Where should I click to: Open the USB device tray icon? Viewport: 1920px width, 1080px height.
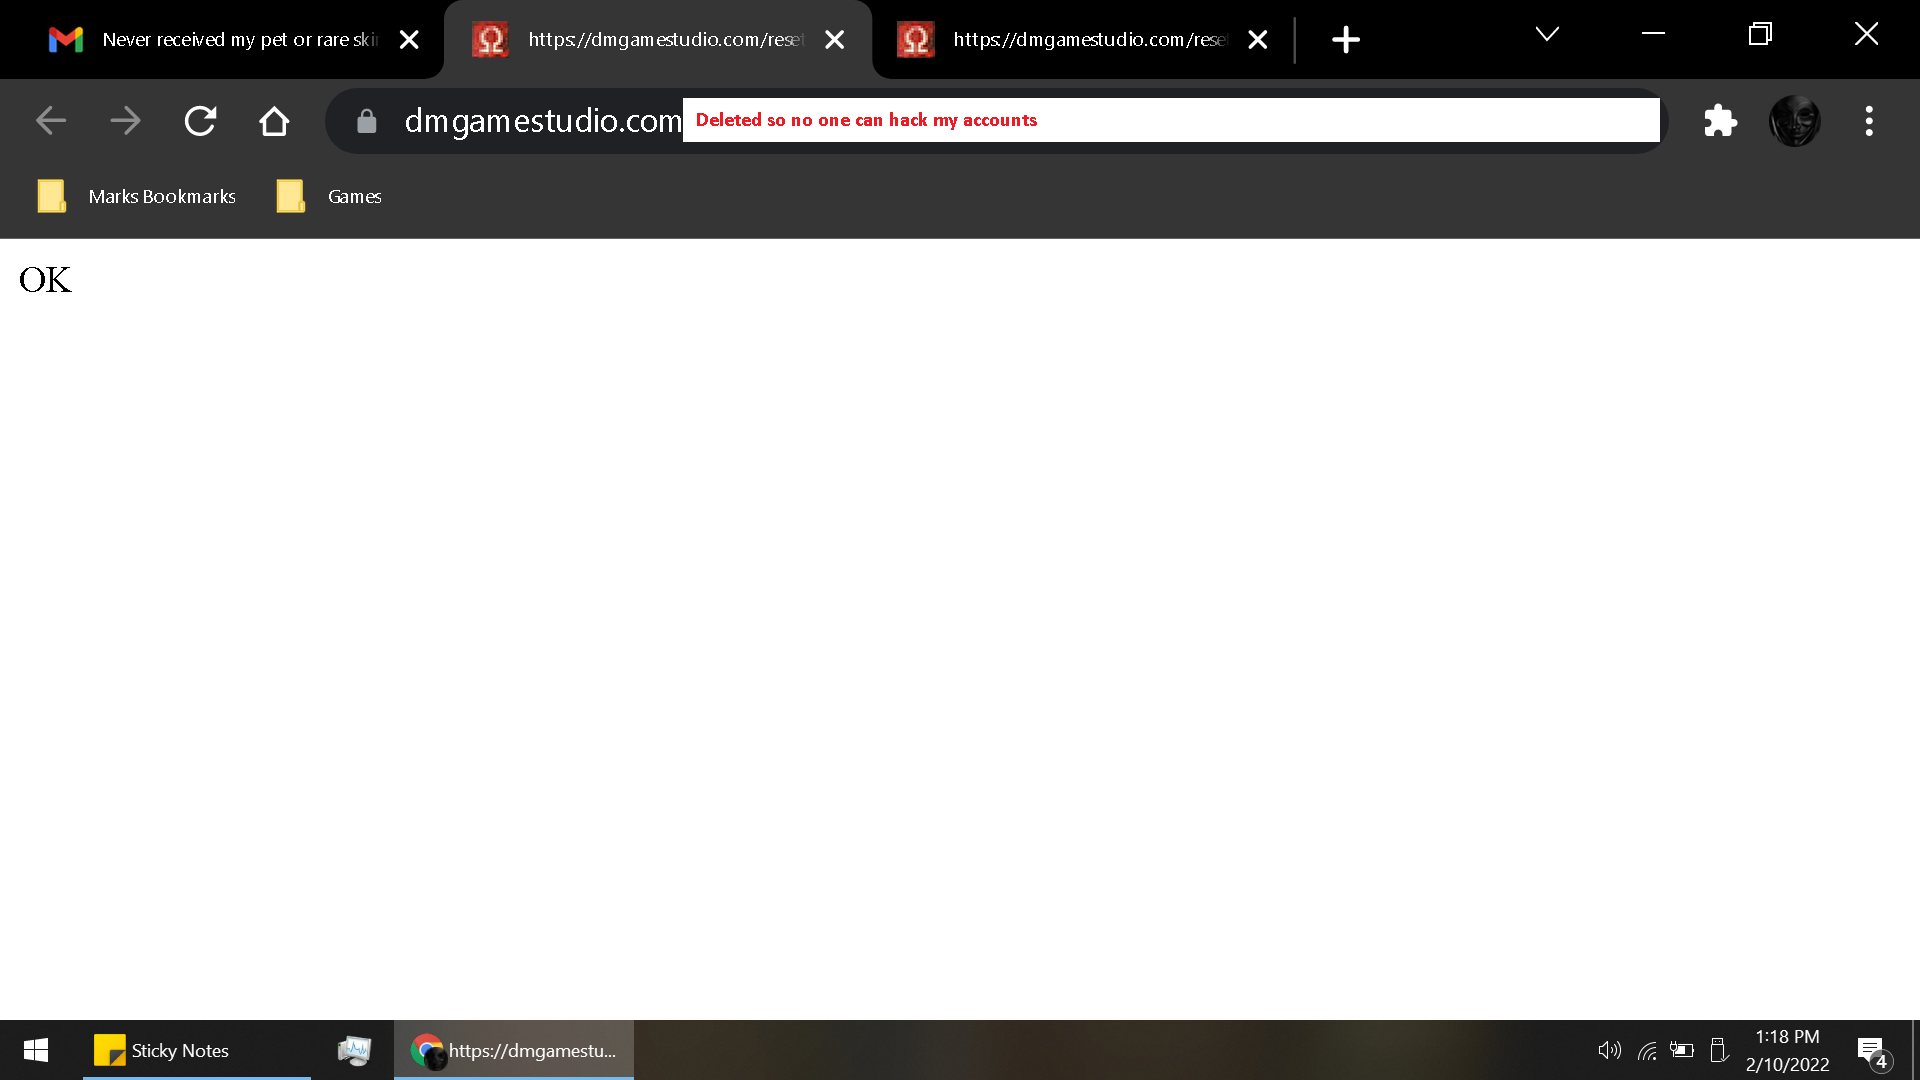[1719, 1050]
